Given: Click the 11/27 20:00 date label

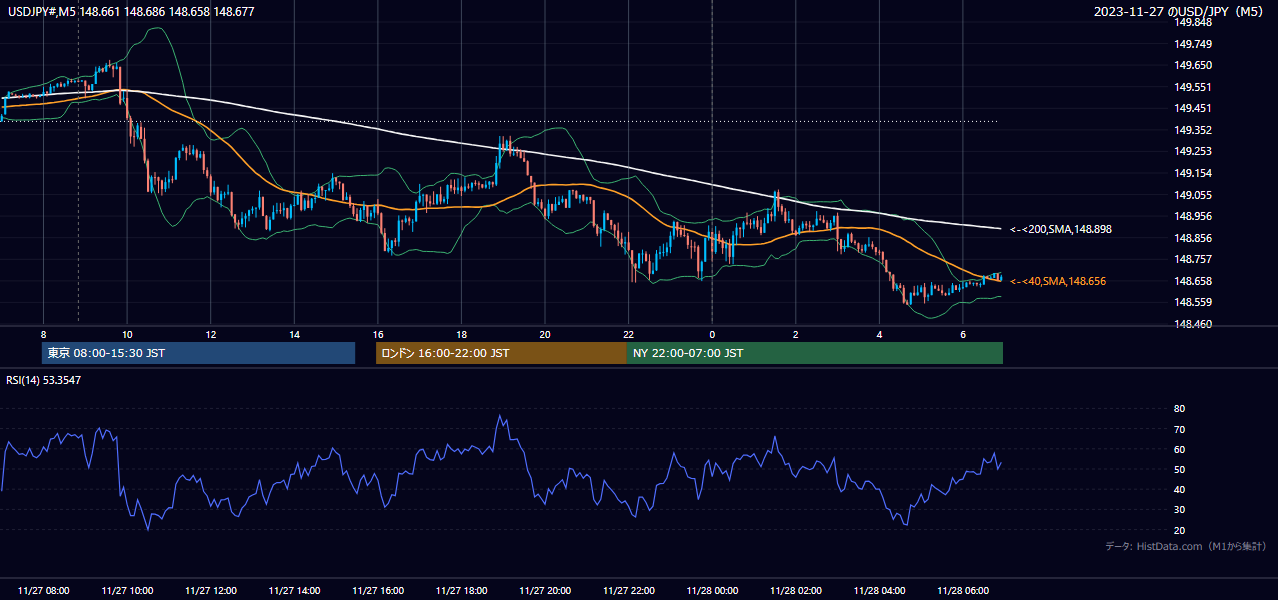Looking at the screenshot, I should (545, 591).
